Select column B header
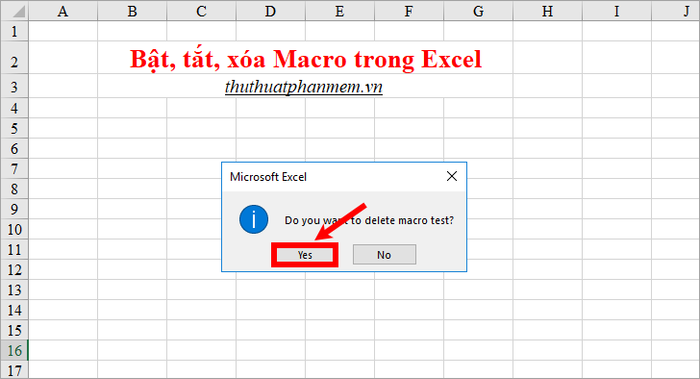Viewport: 700px width, 379px height. tap(132, 11)
